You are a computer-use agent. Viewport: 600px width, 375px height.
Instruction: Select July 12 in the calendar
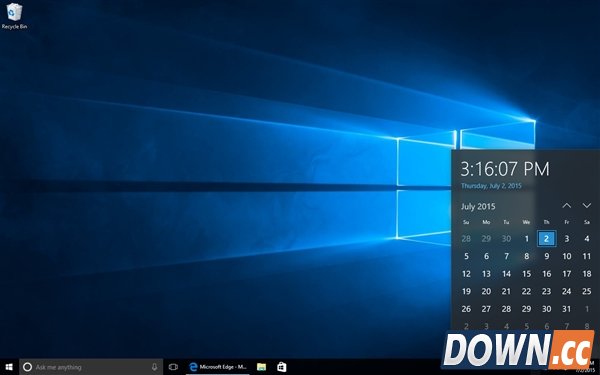click(466, 274)
